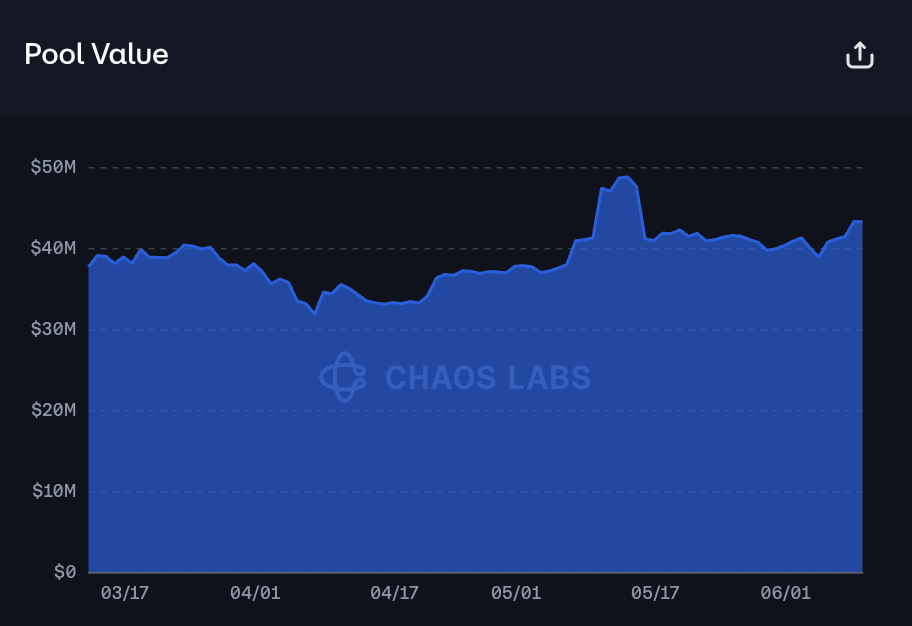The image size is (912, 626).
Task: Select the $30M y-axis label
Action: click(x=54, y=329)
